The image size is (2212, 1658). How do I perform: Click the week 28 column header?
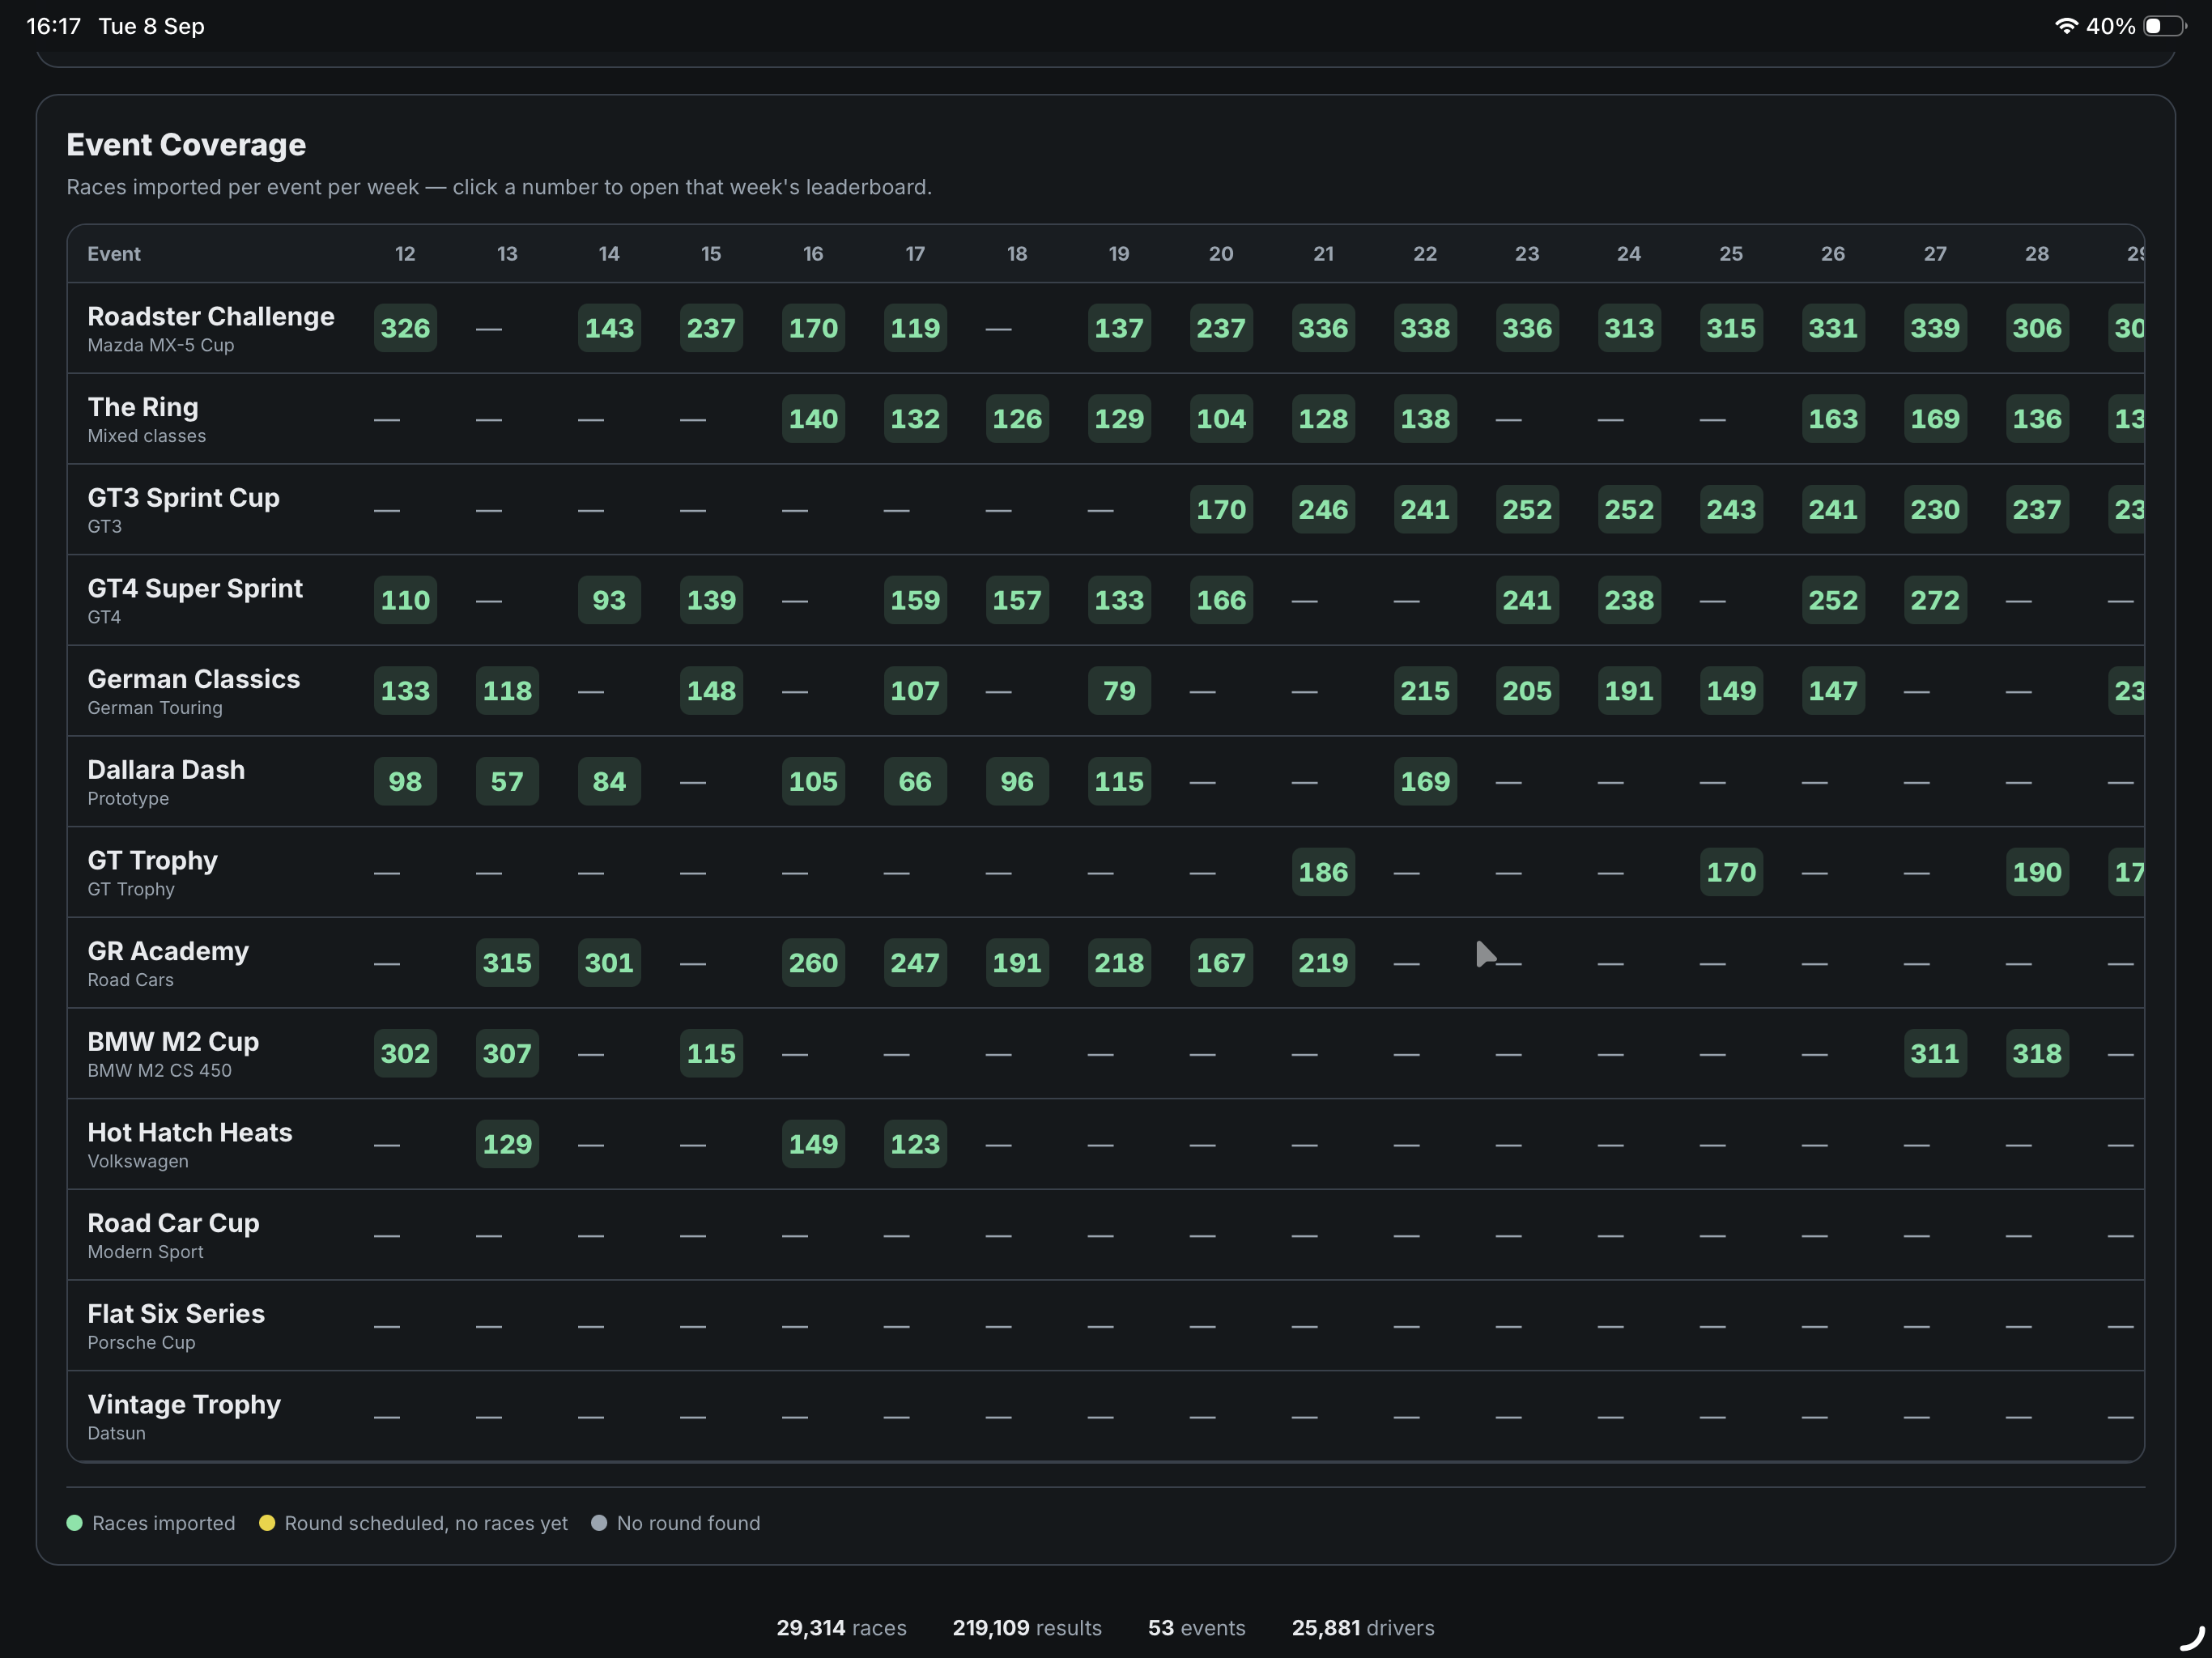2037,254
